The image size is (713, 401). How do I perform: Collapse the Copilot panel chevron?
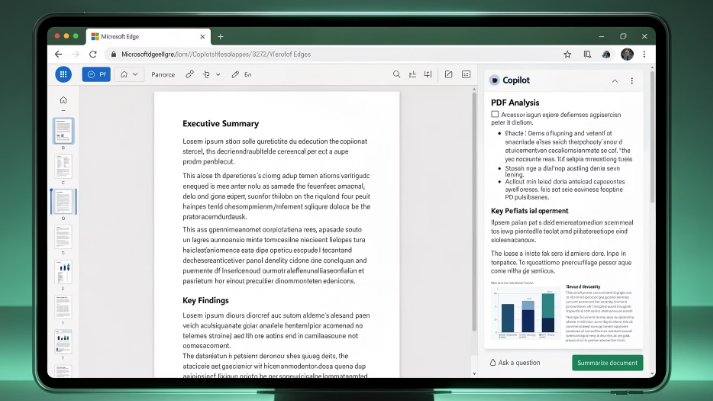(615, 81)
